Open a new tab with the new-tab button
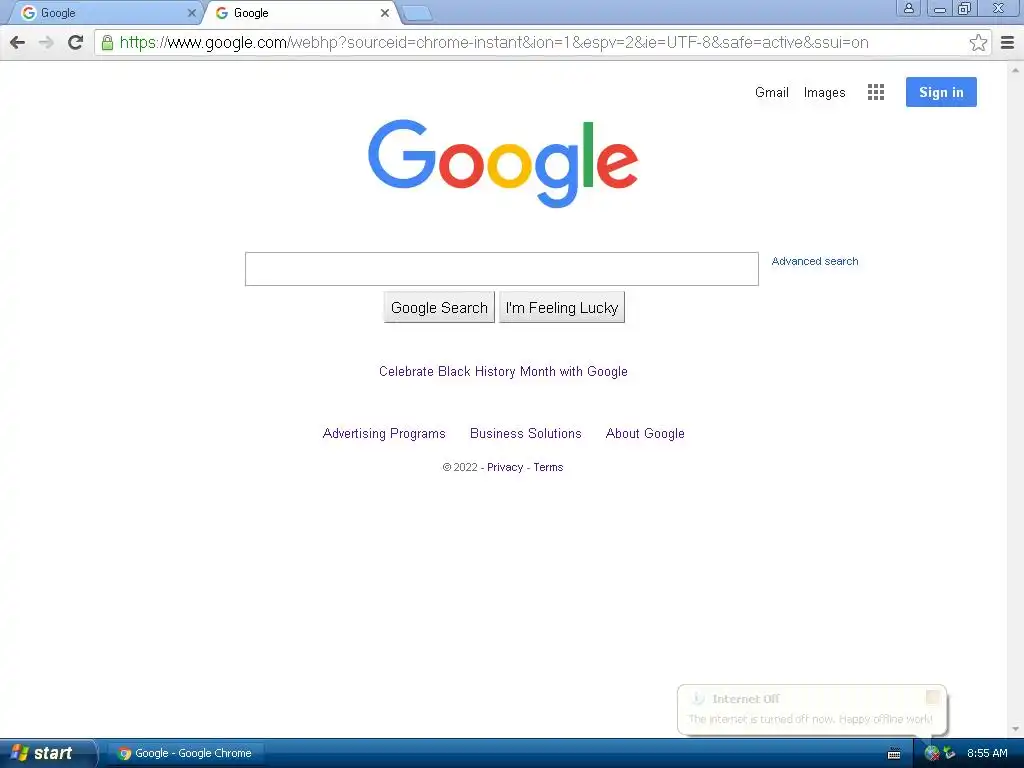This screenshot has height=768, width=1024. tap(417, 13)
